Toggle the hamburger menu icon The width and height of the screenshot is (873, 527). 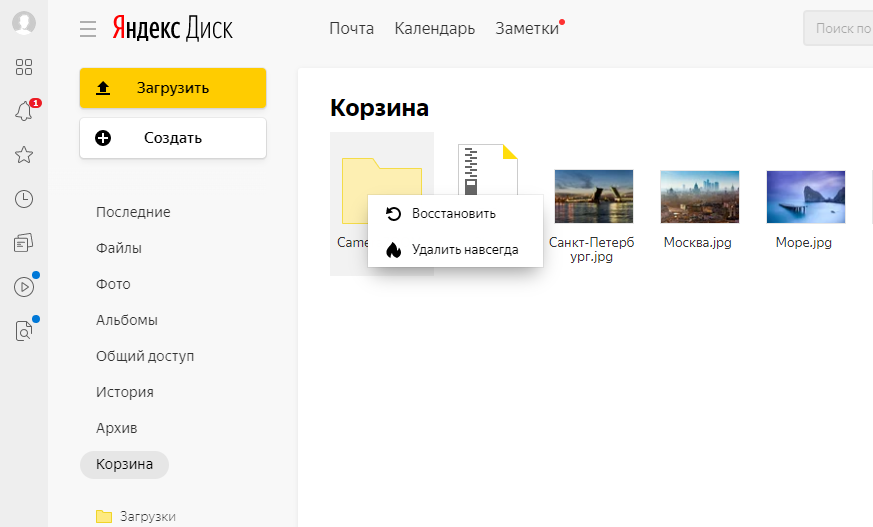88,29
